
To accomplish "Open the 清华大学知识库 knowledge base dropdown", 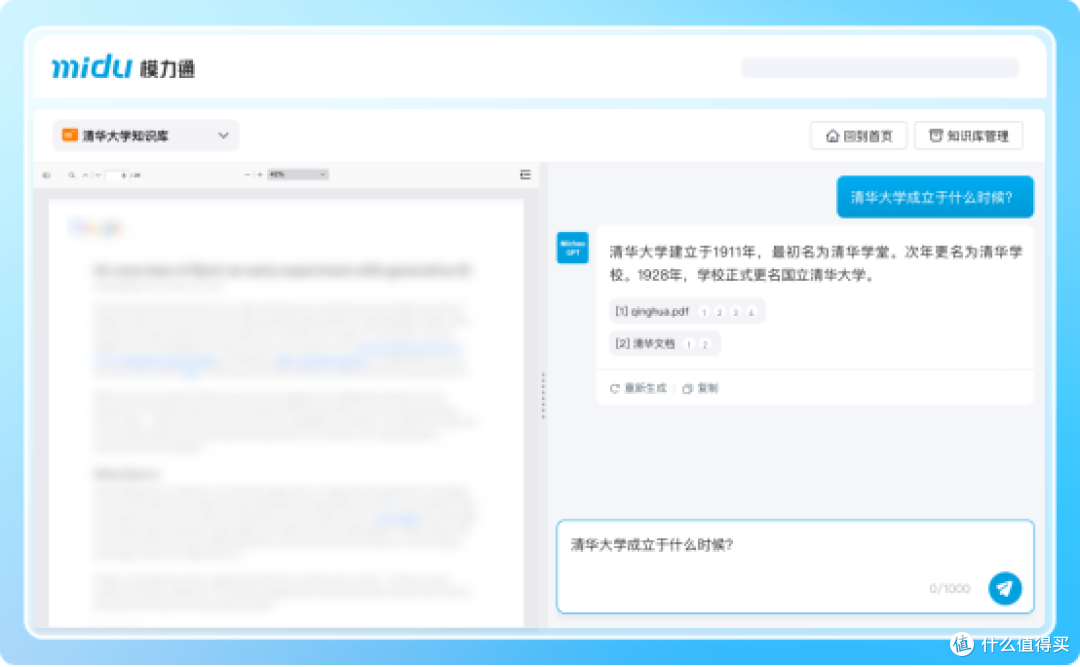I will coord(145,136).
